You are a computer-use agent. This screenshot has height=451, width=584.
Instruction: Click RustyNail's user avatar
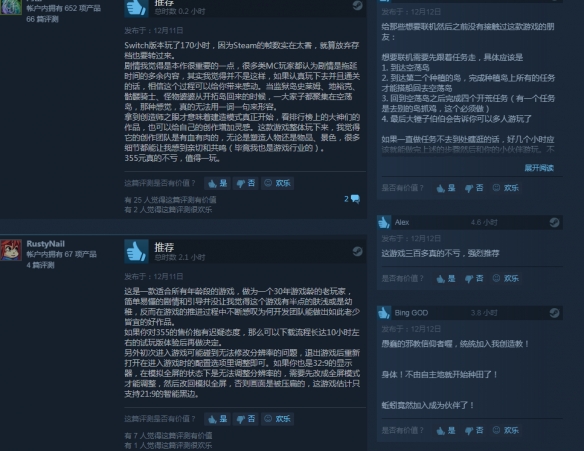point(11,250)
